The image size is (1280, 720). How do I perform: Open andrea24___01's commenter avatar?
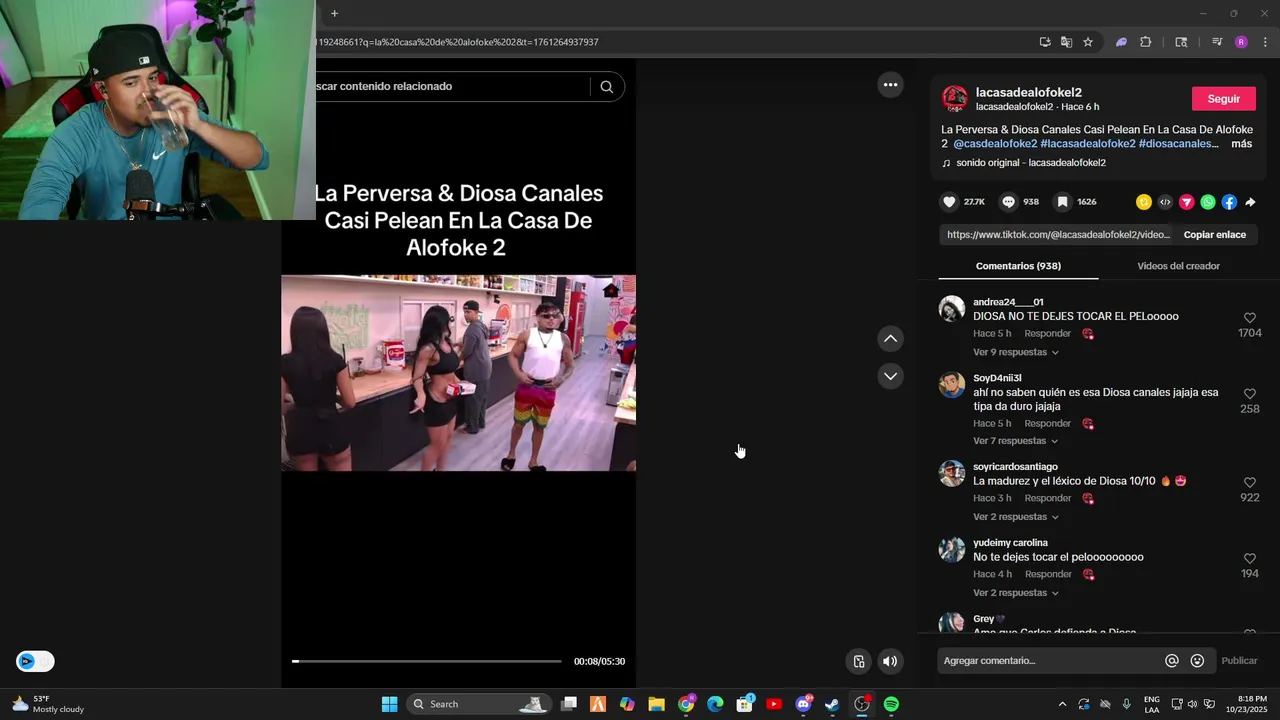[952, 308]
